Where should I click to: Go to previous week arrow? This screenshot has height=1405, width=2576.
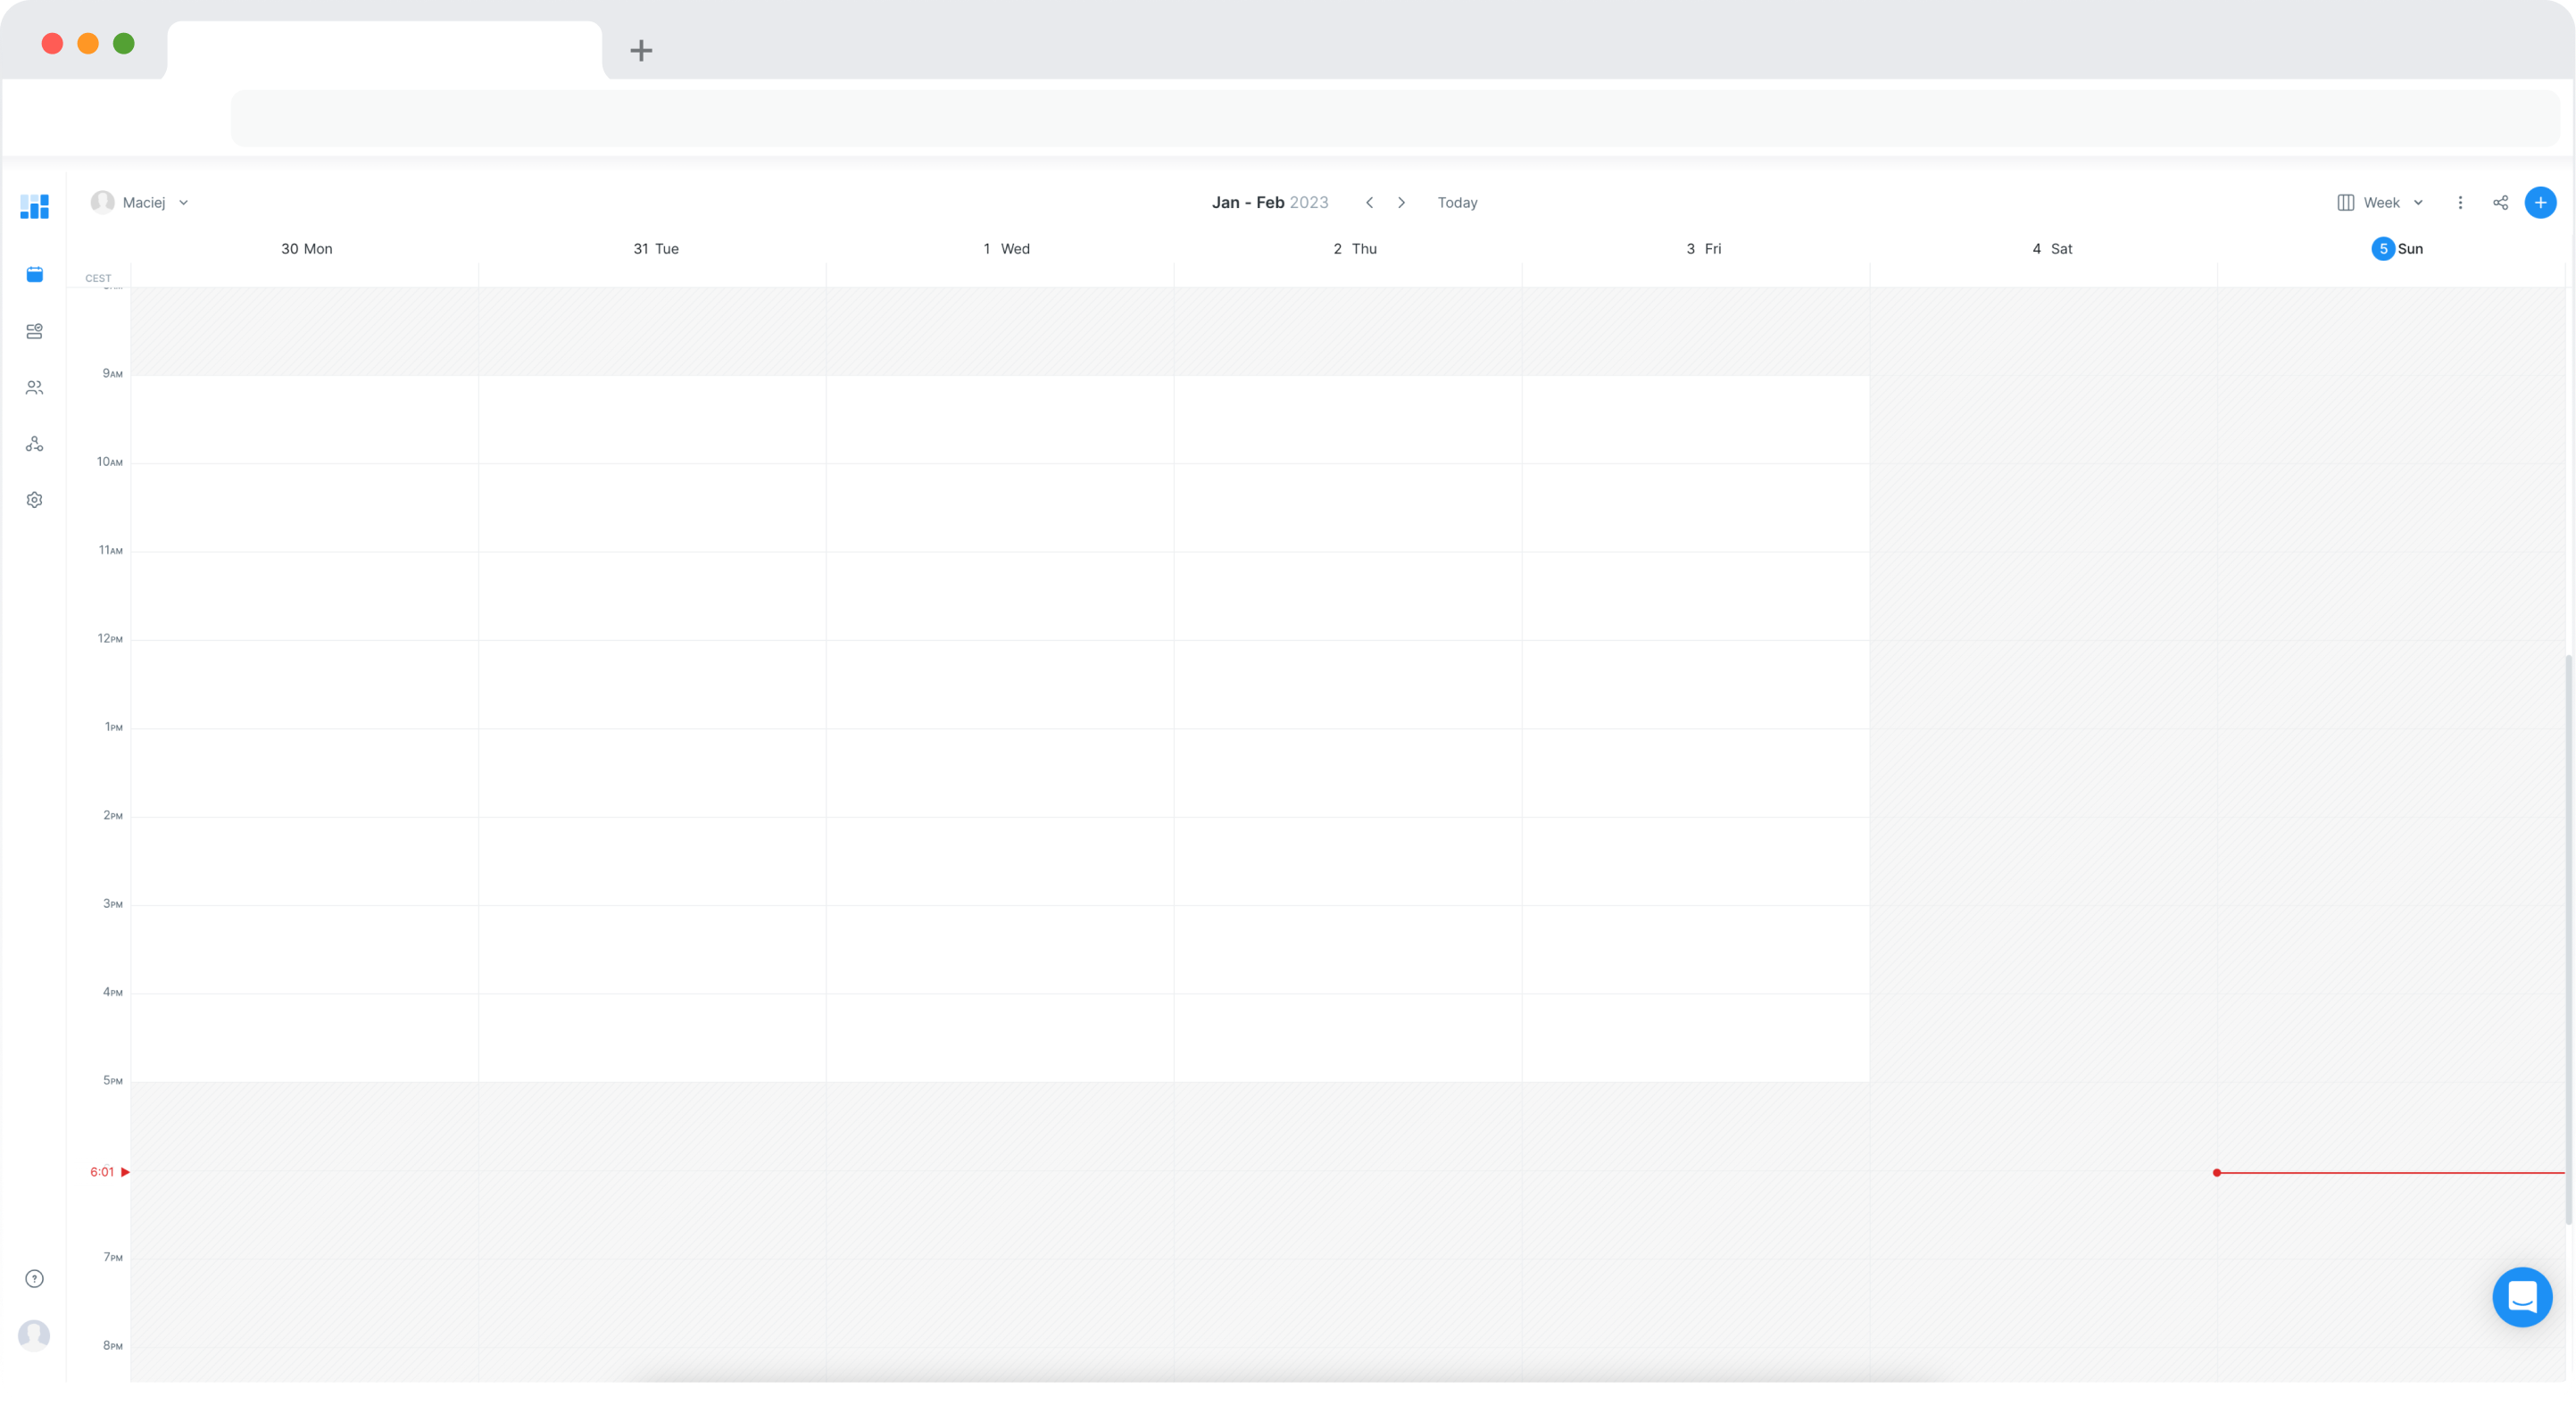(x=1369, y=202)
